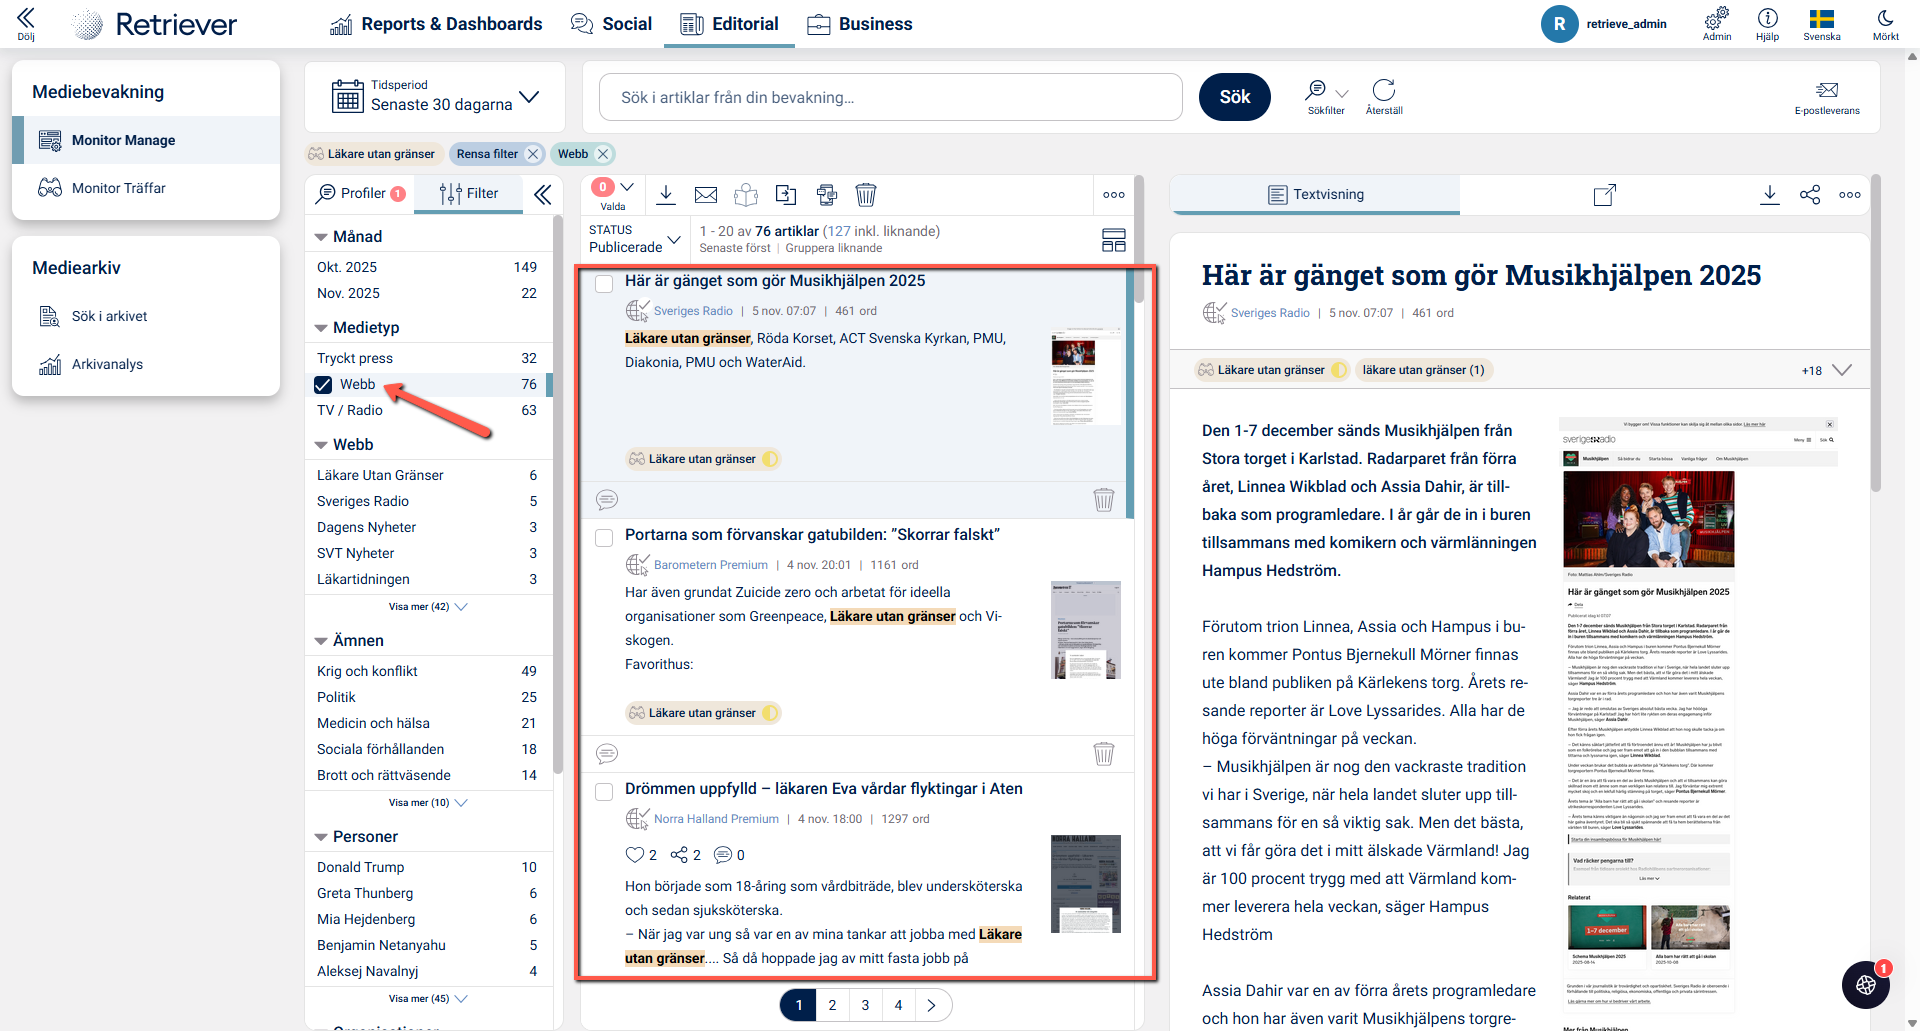This screenshot has width=1920, height=1031.
Task: Open the Tidsperiod date range dropdown
Action: (x=435, y=97)
